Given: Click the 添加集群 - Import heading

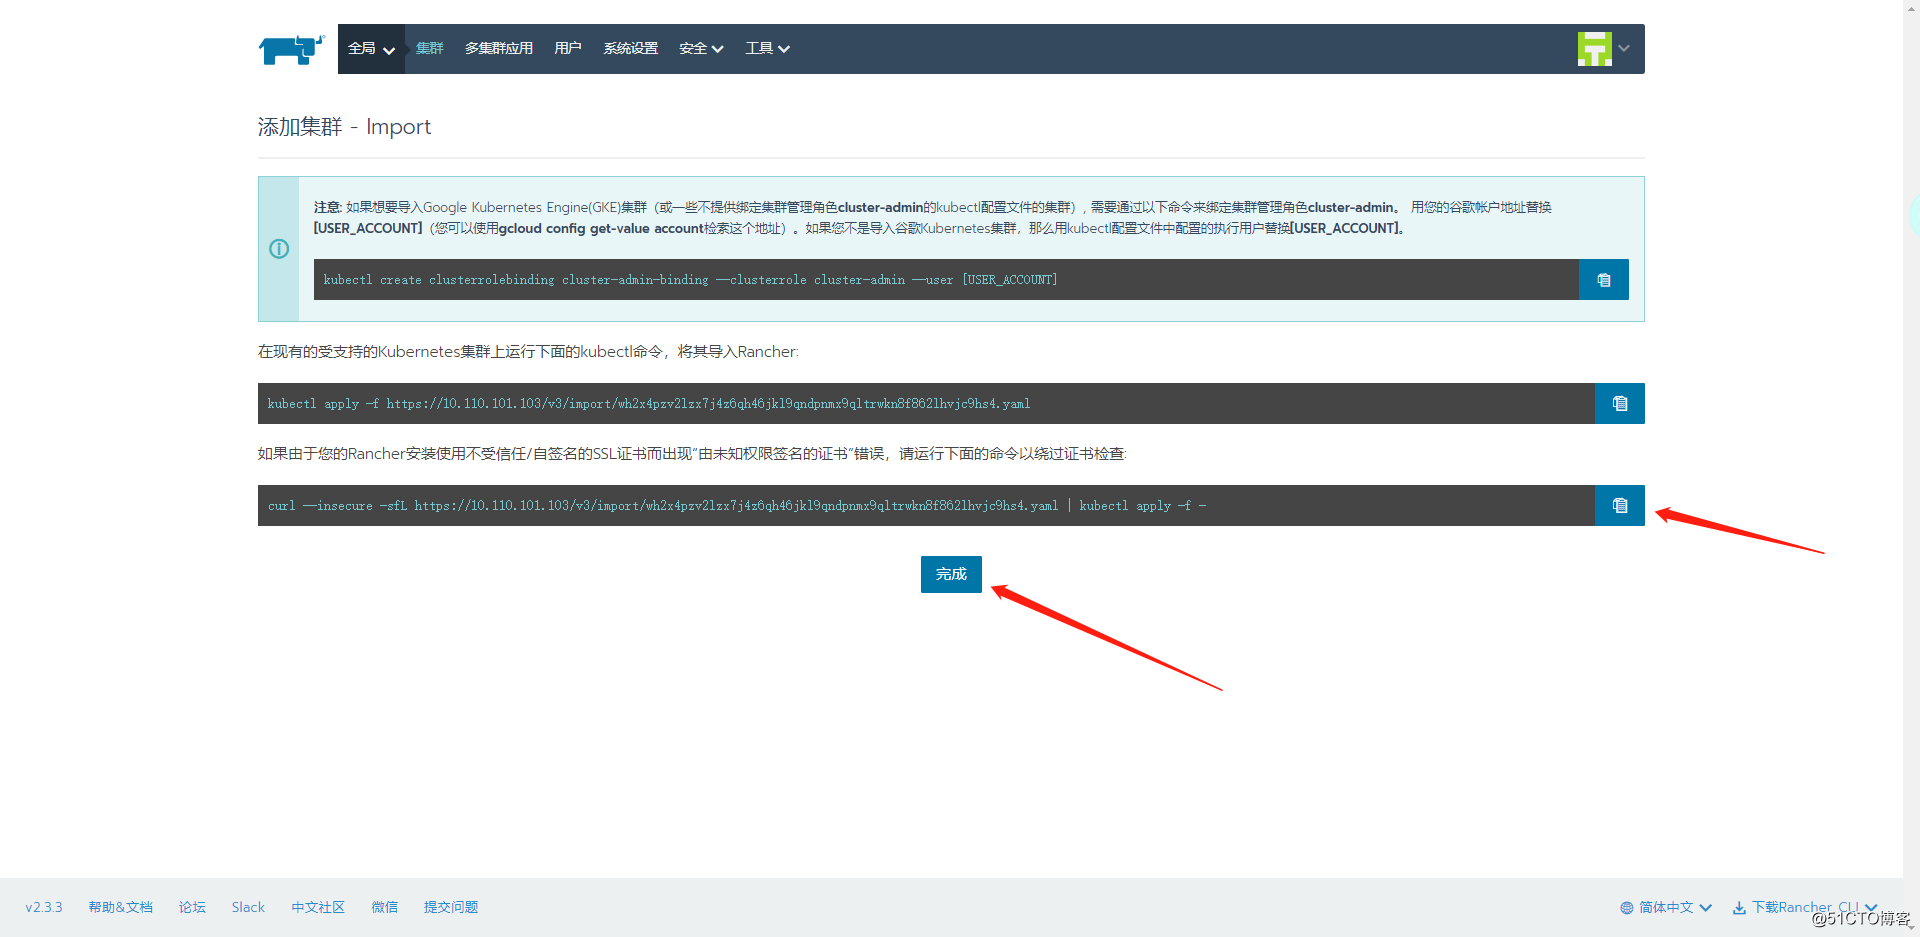Looking at the screenshot, I should point(344,127).
